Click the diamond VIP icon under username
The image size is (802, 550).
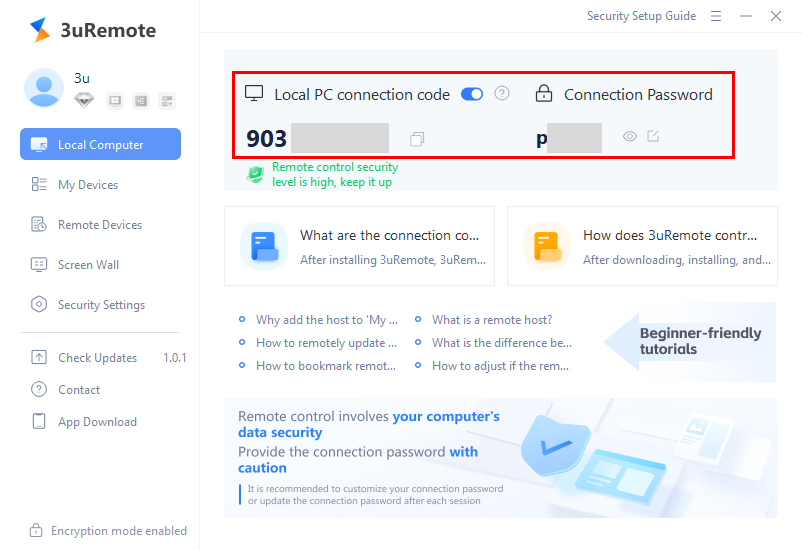point(84,100)
